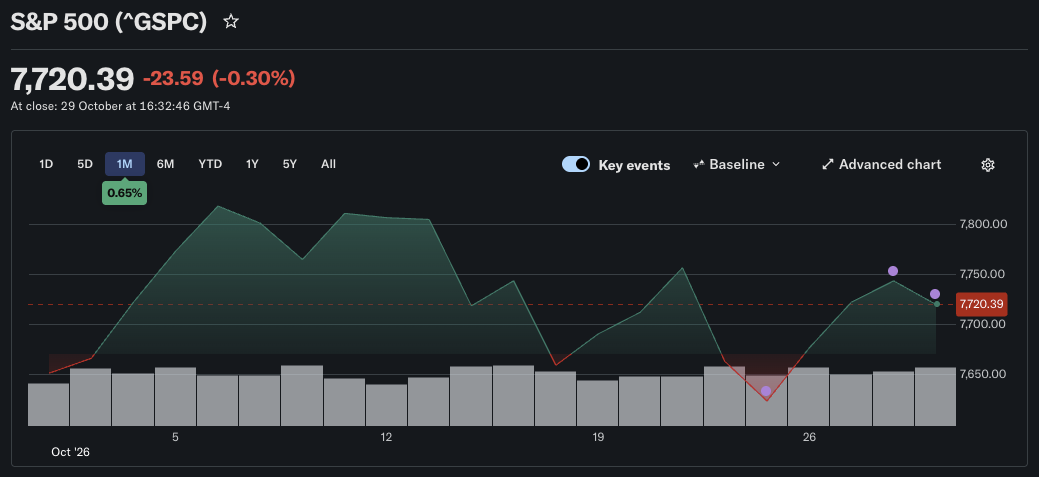Screen dimensions: 1039x477
Task: Select the 5D time range
Action: click(x=85, y=164)
